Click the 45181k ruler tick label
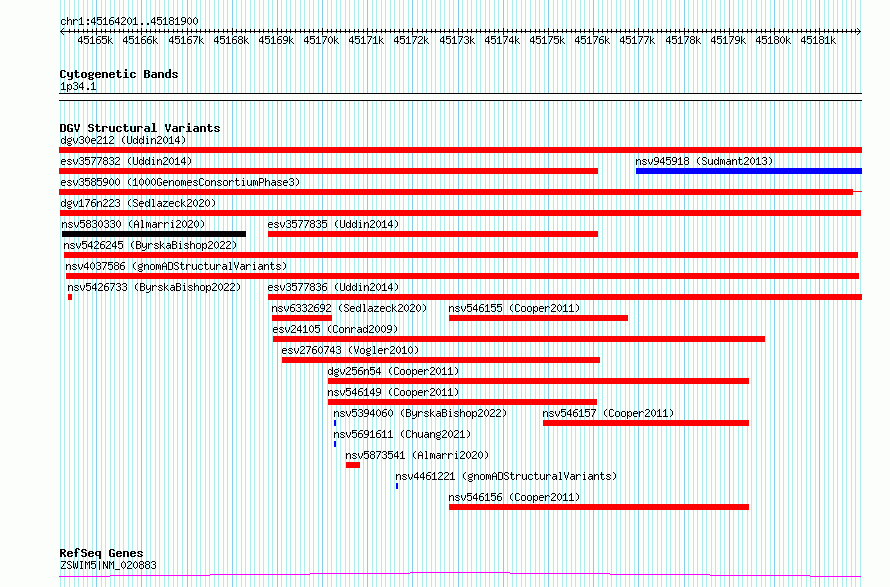This screenshot has width=890, height=587. pyautogui.click(x=818, y=40)
